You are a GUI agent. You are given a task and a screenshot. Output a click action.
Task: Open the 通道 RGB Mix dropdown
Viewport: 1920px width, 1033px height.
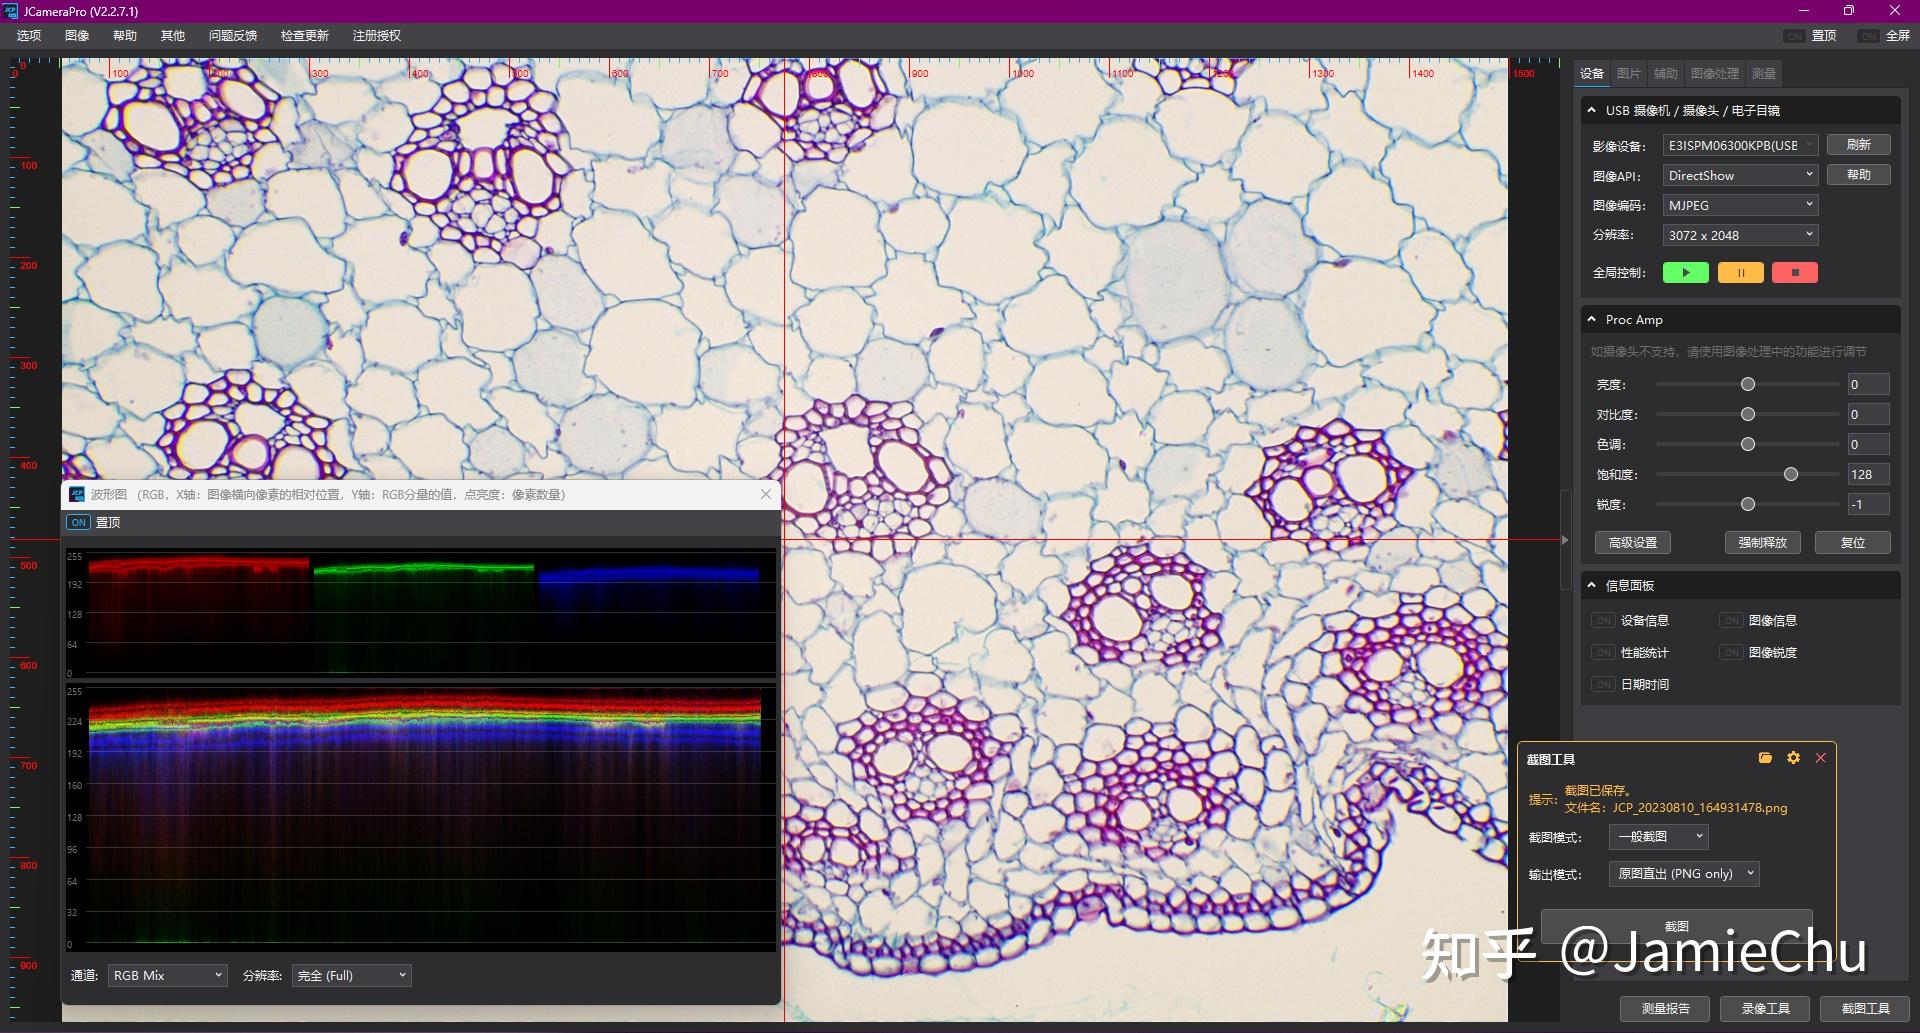168,975
